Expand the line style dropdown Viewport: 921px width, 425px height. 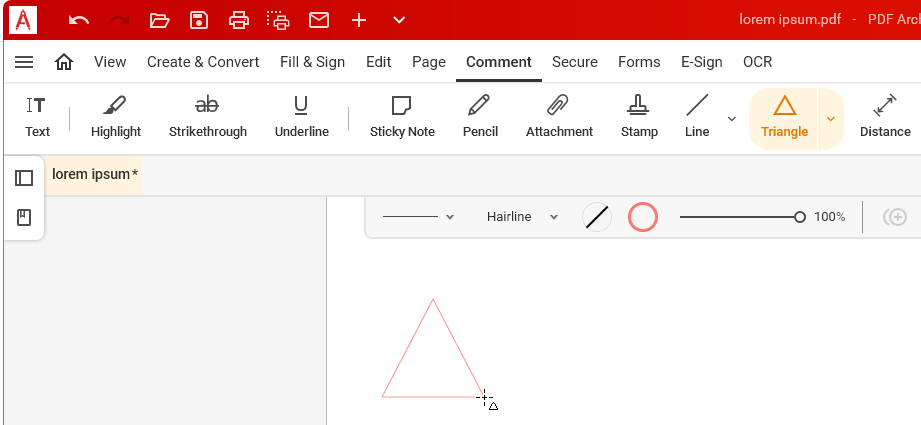[418, 217]
